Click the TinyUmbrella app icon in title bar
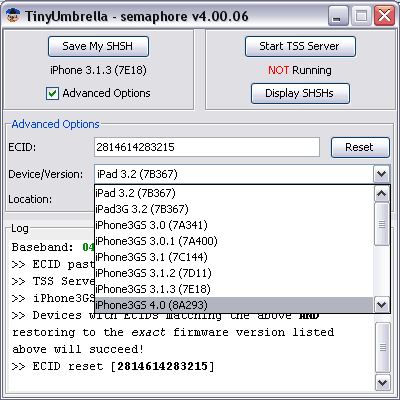 pyautogui.click(x=13, y=16)
